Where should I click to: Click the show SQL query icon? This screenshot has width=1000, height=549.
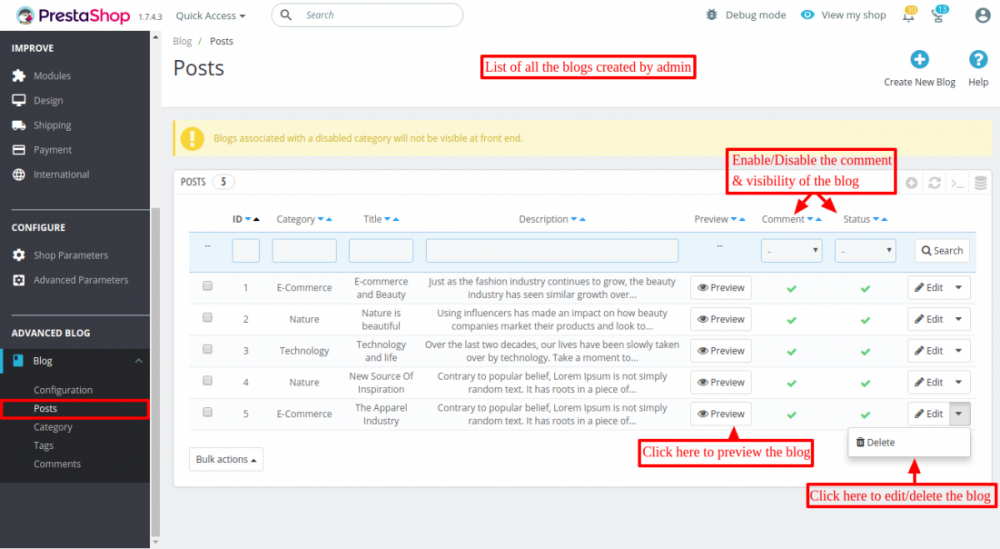click(957, 184)
